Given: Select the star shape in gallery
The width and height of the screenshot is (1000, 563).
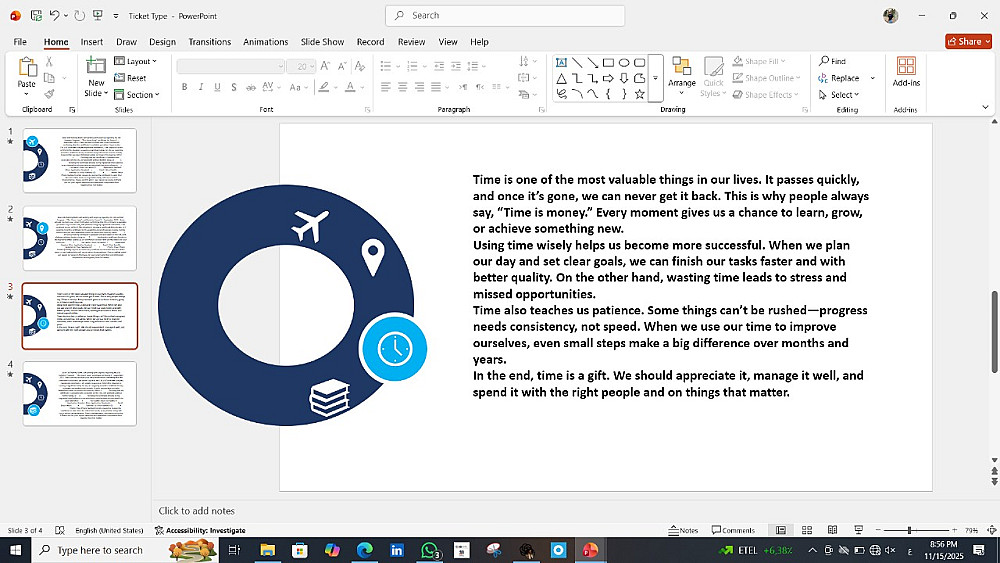Looking at the screenshot, I should (639, 94).
